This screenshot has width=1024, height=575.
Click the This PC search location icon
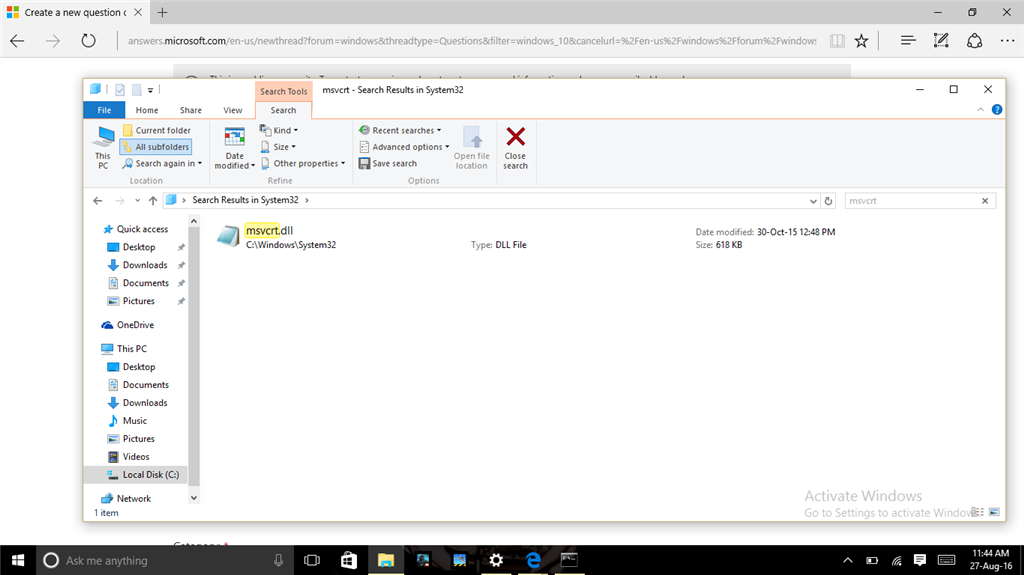pos(103,148)
